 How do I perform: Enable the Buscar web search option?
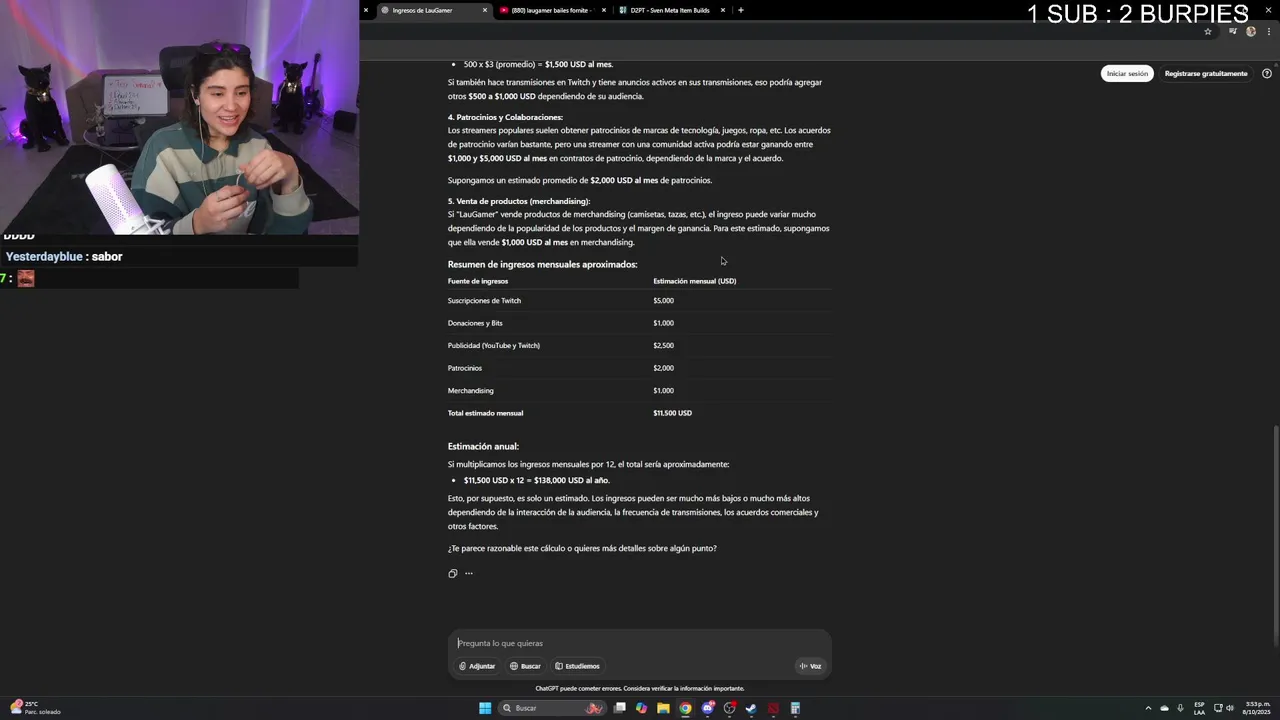525,666
